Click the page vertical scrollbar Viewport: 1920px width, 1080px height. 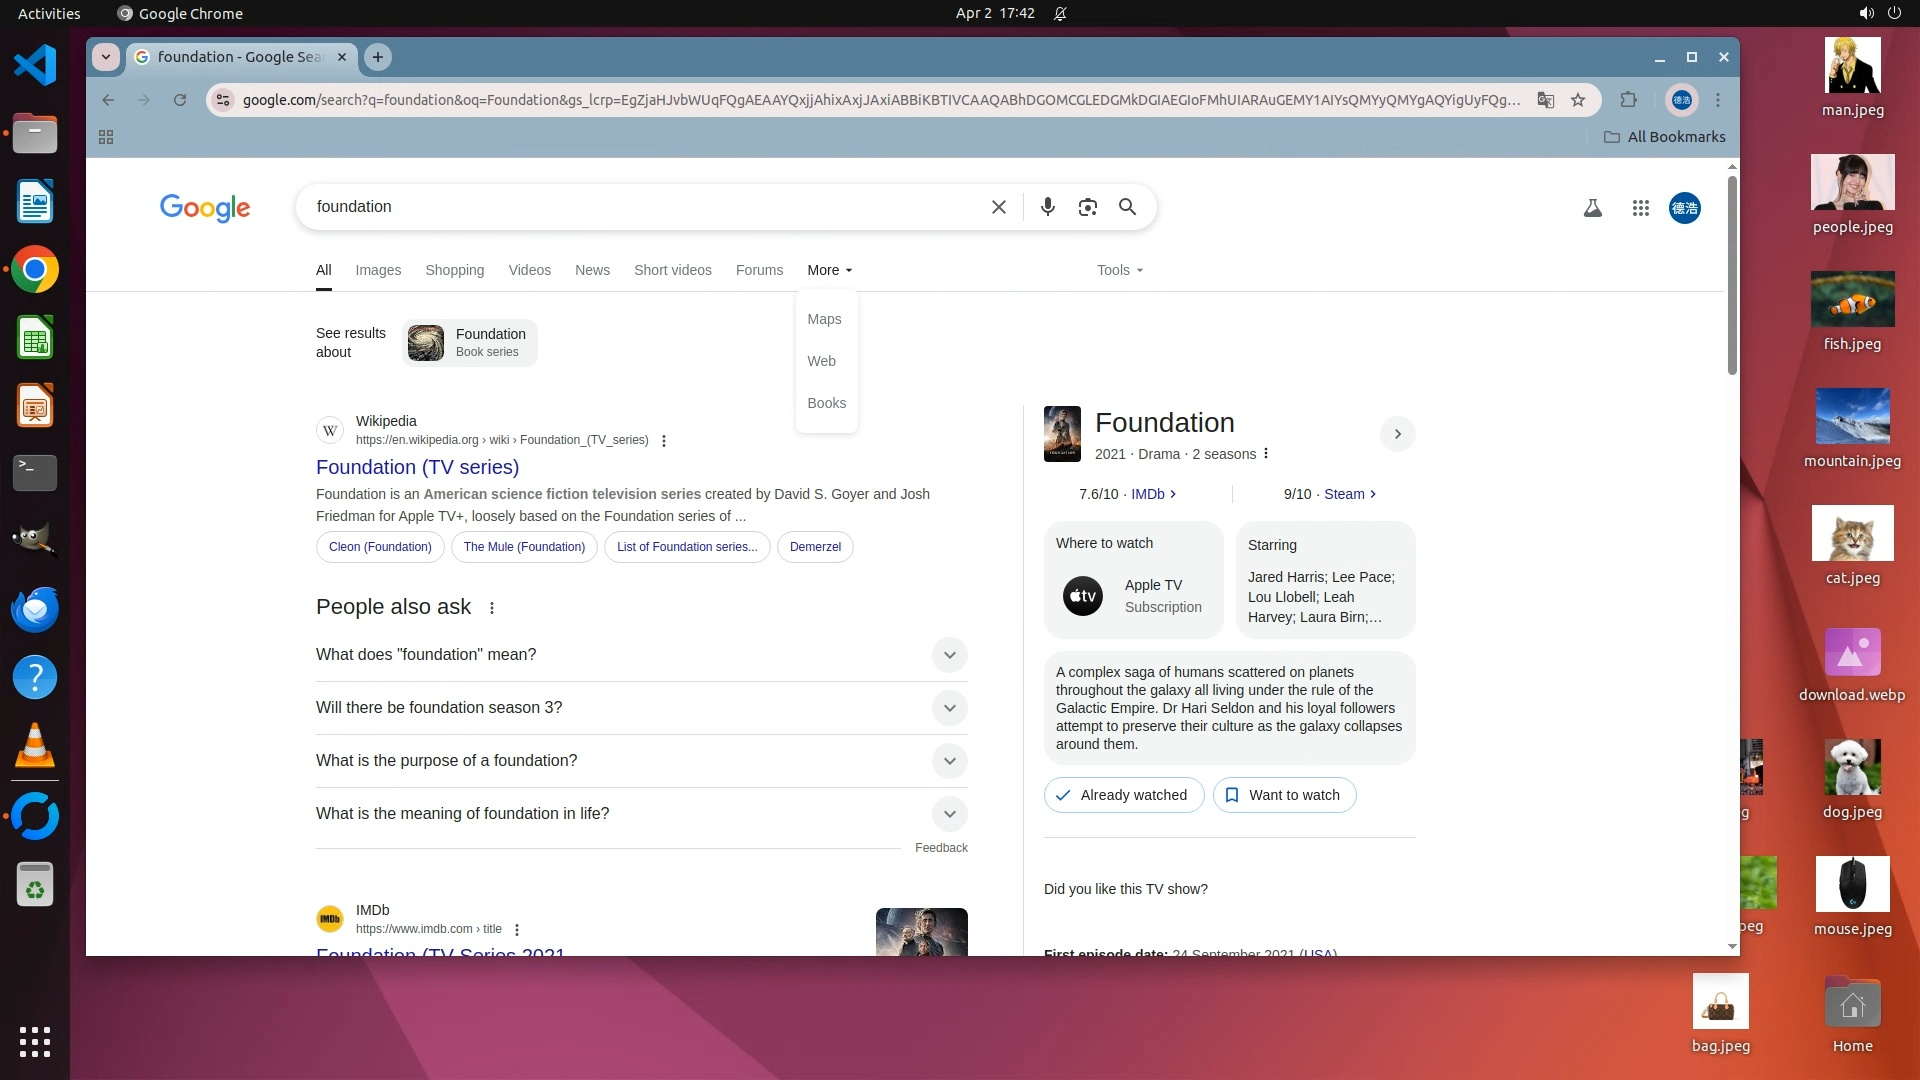pos(1732,276)
